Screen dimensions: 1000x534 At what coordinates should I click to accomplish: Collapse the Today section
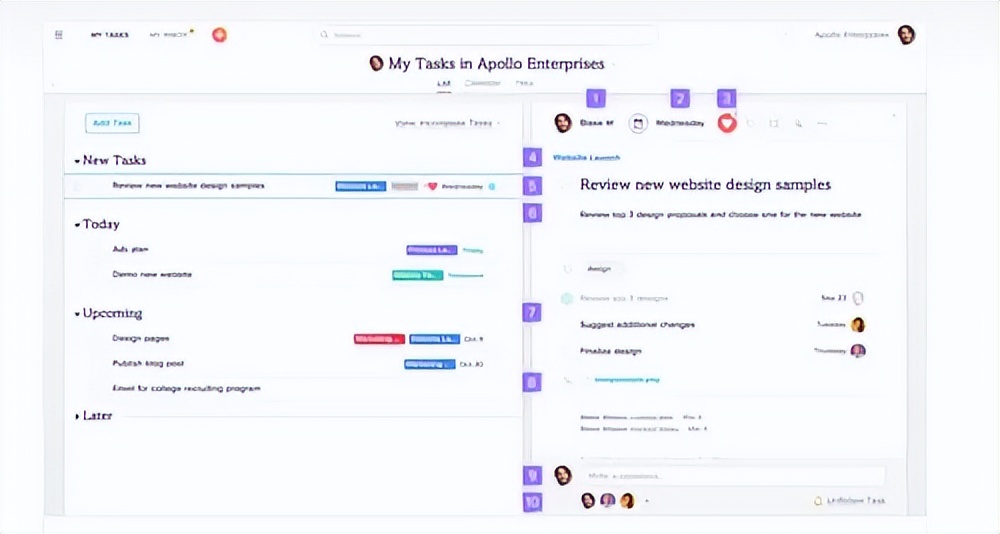[77, 225]
